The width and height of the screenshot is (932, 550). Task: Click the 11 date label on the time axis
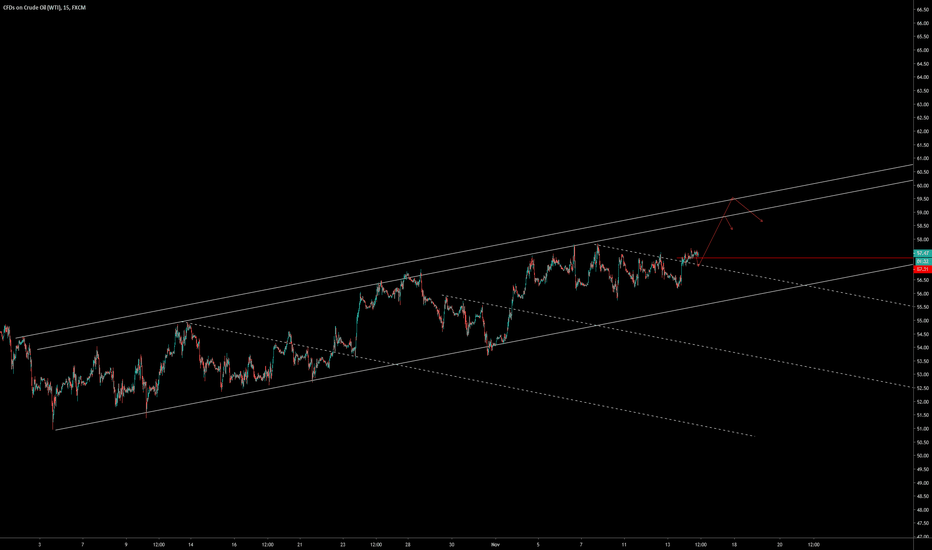pos(624,544)
